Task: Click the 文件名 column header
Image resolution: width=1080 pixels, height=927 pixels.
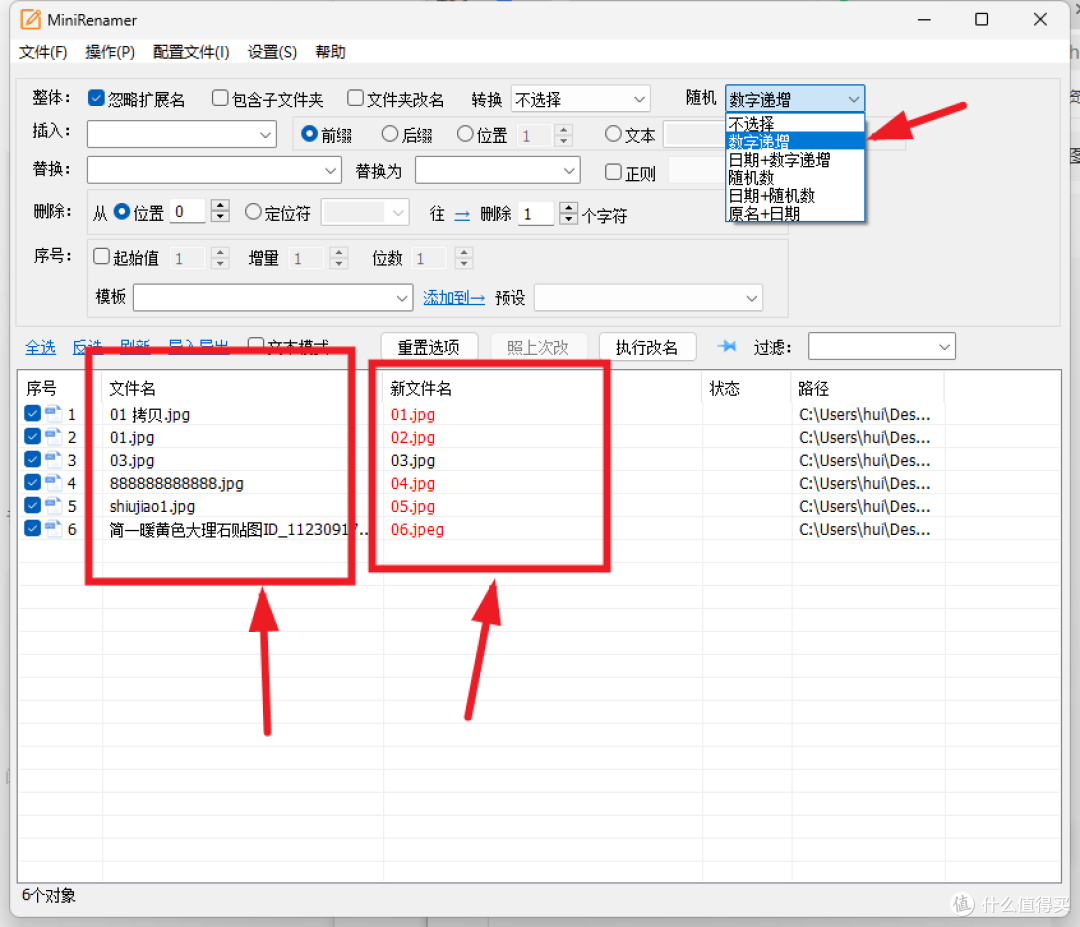Action: tap(242, 388)
